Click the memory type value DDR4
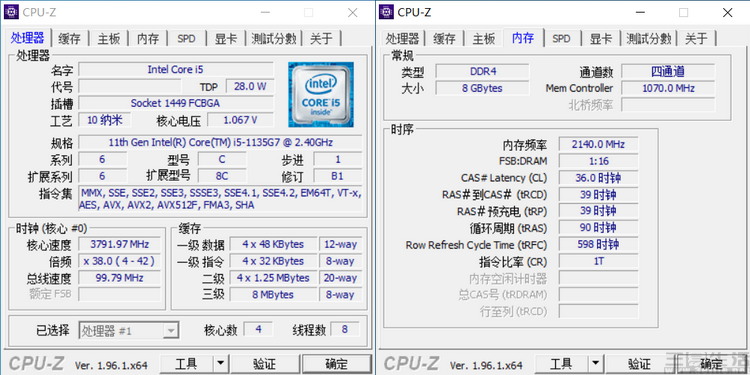Viewport: 750px width, 375px height. coord(483,72)
